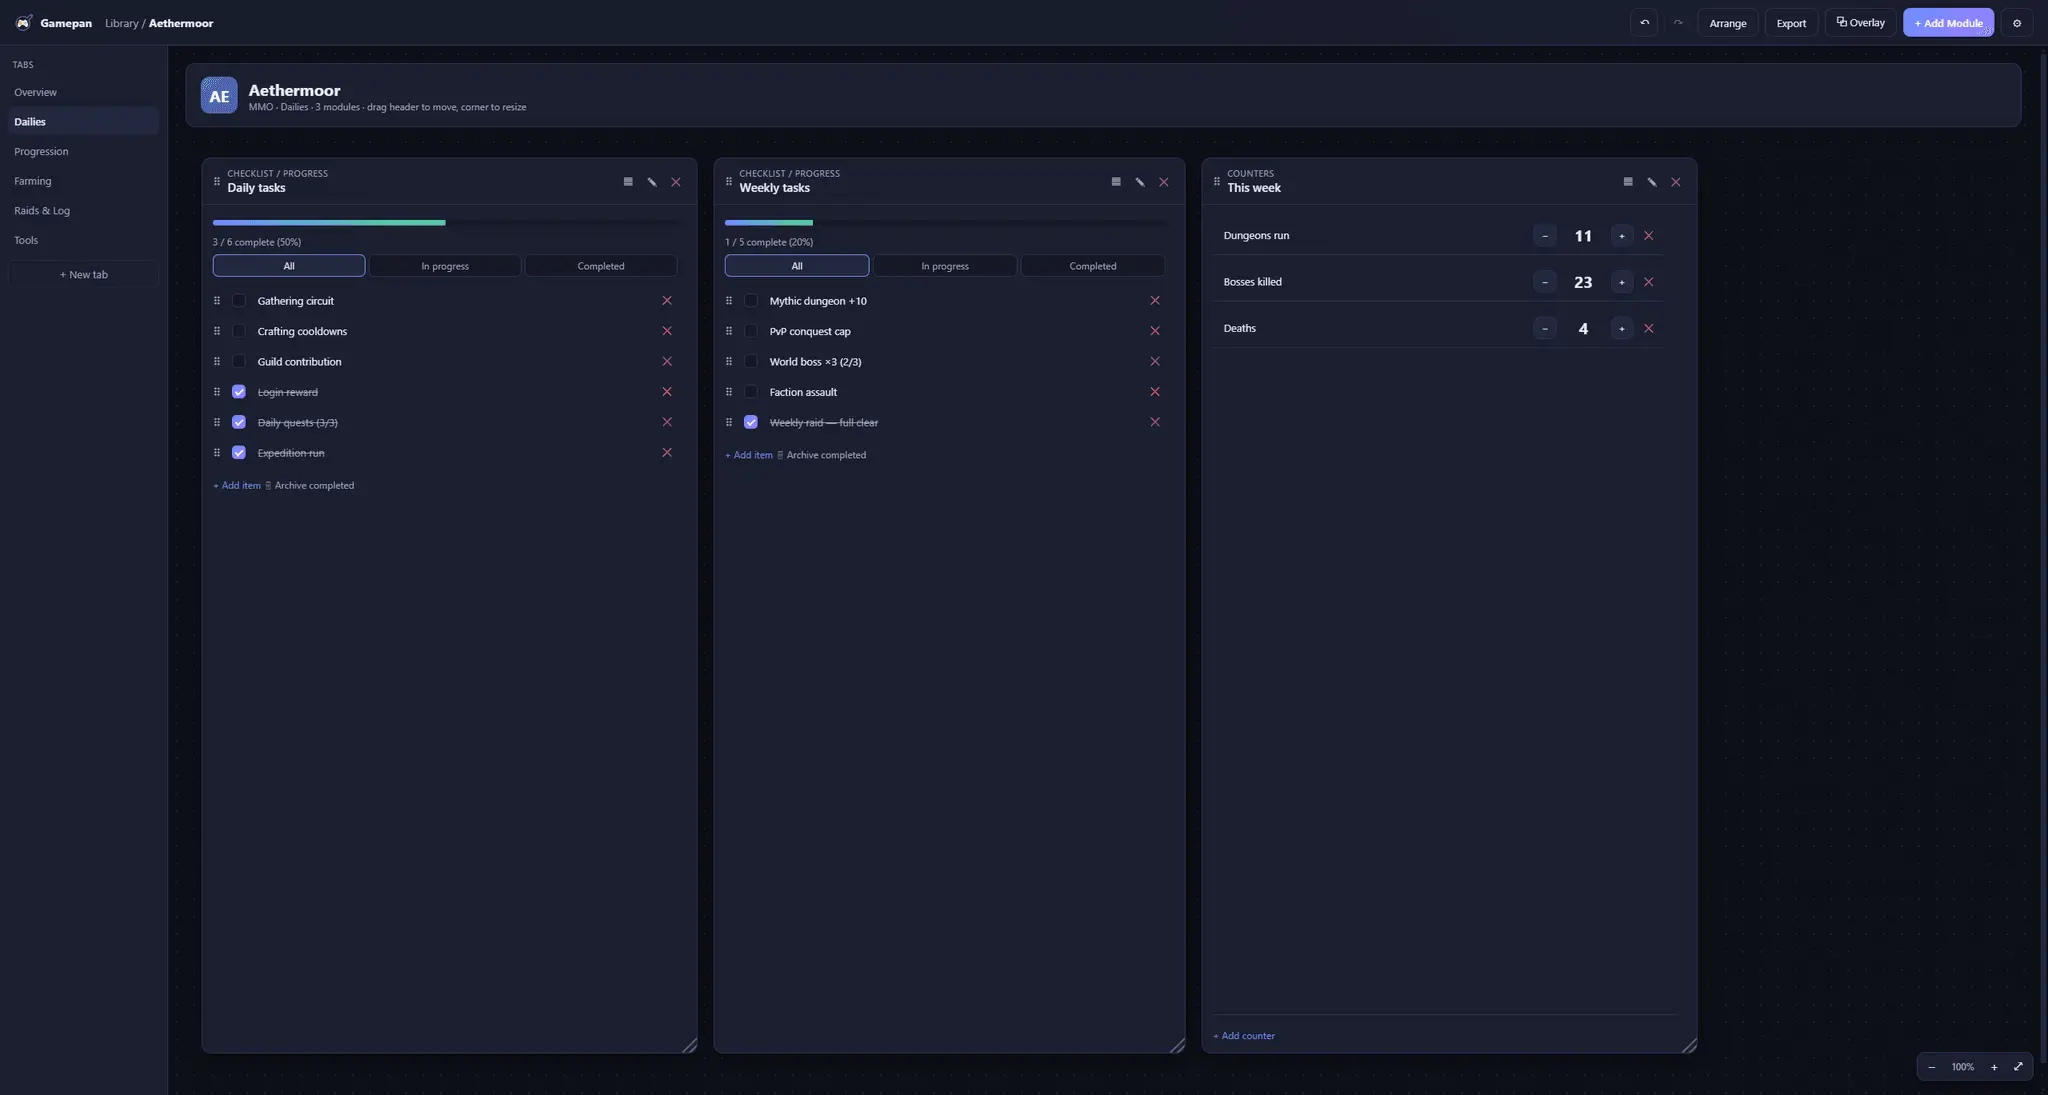Click + Add counter link
The height and width of the screenshot is (1095, 2048).
tap(1244, 1036)
